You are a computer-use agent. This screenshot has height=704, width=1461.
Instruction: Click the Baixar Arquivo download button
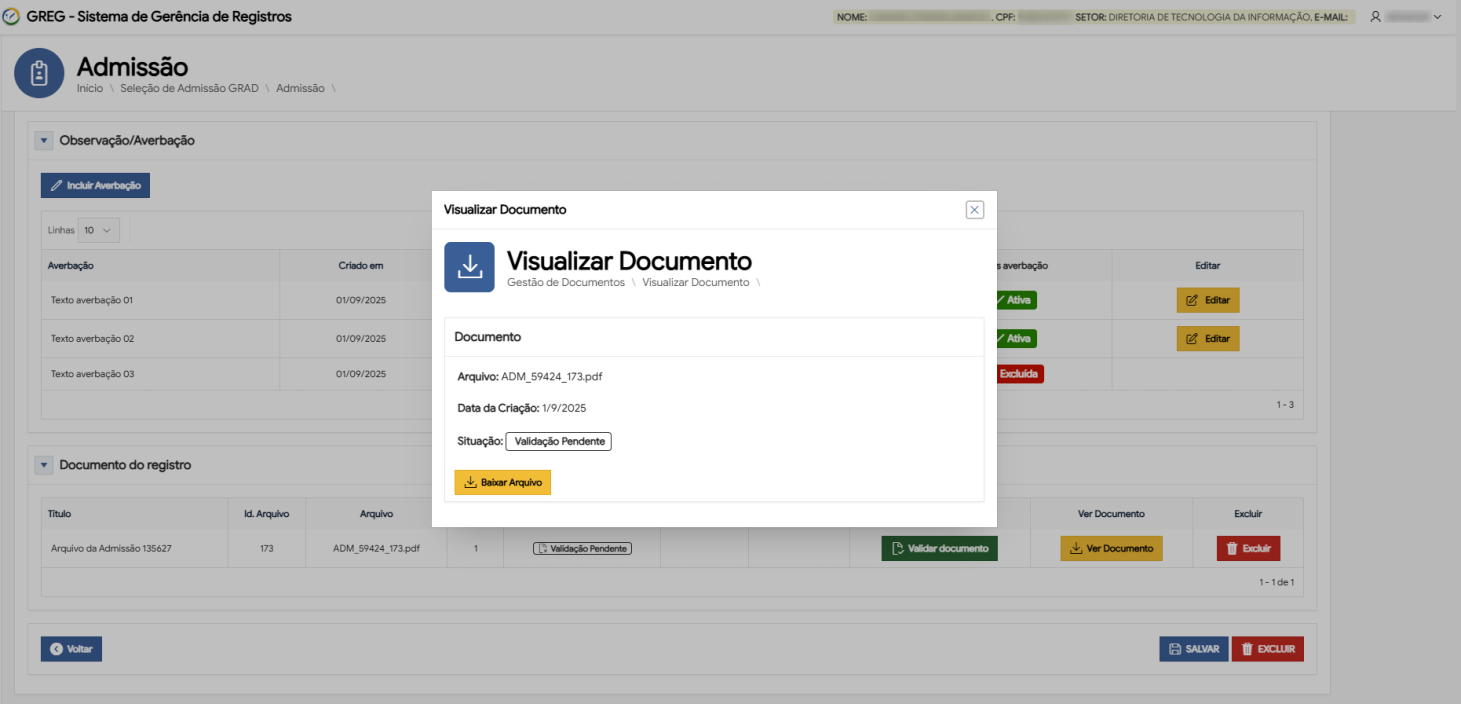(x=502, y=482)
